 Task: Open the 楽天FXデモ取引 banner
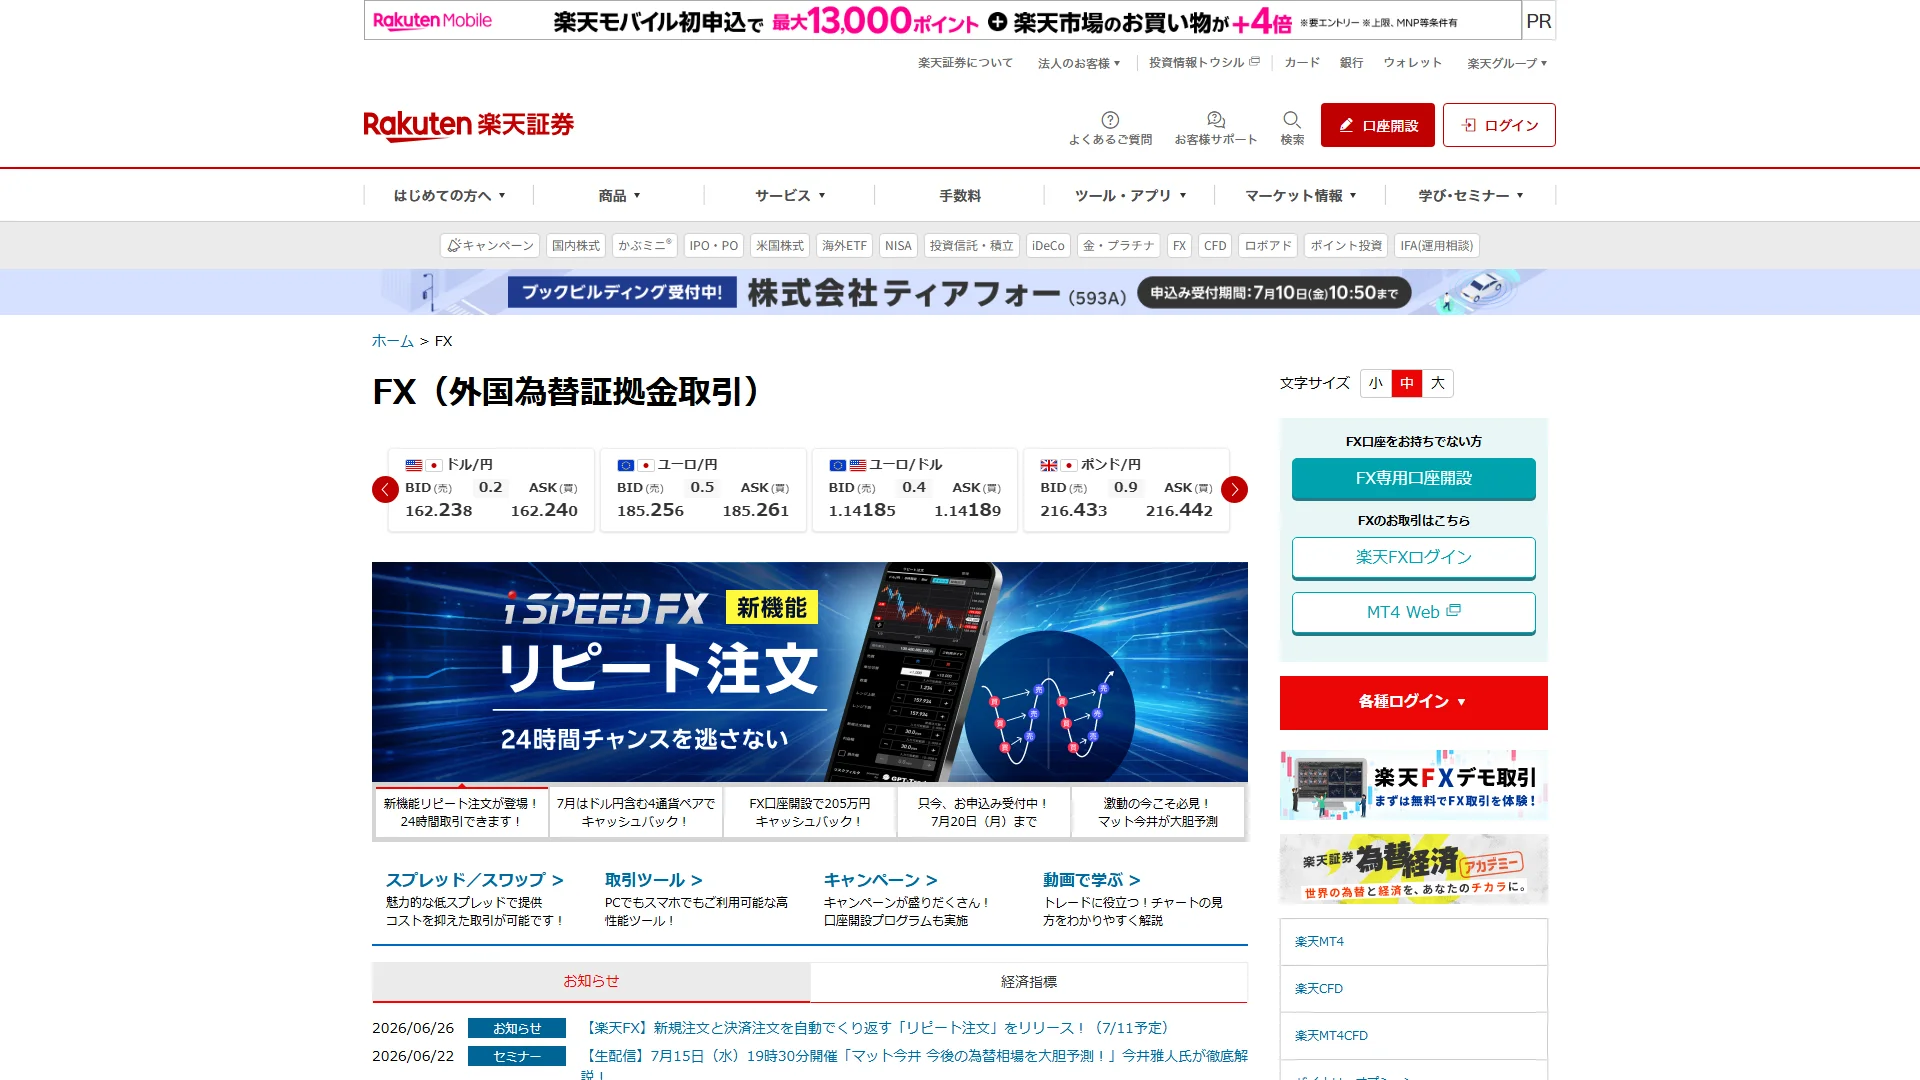tap(1413, 785)
